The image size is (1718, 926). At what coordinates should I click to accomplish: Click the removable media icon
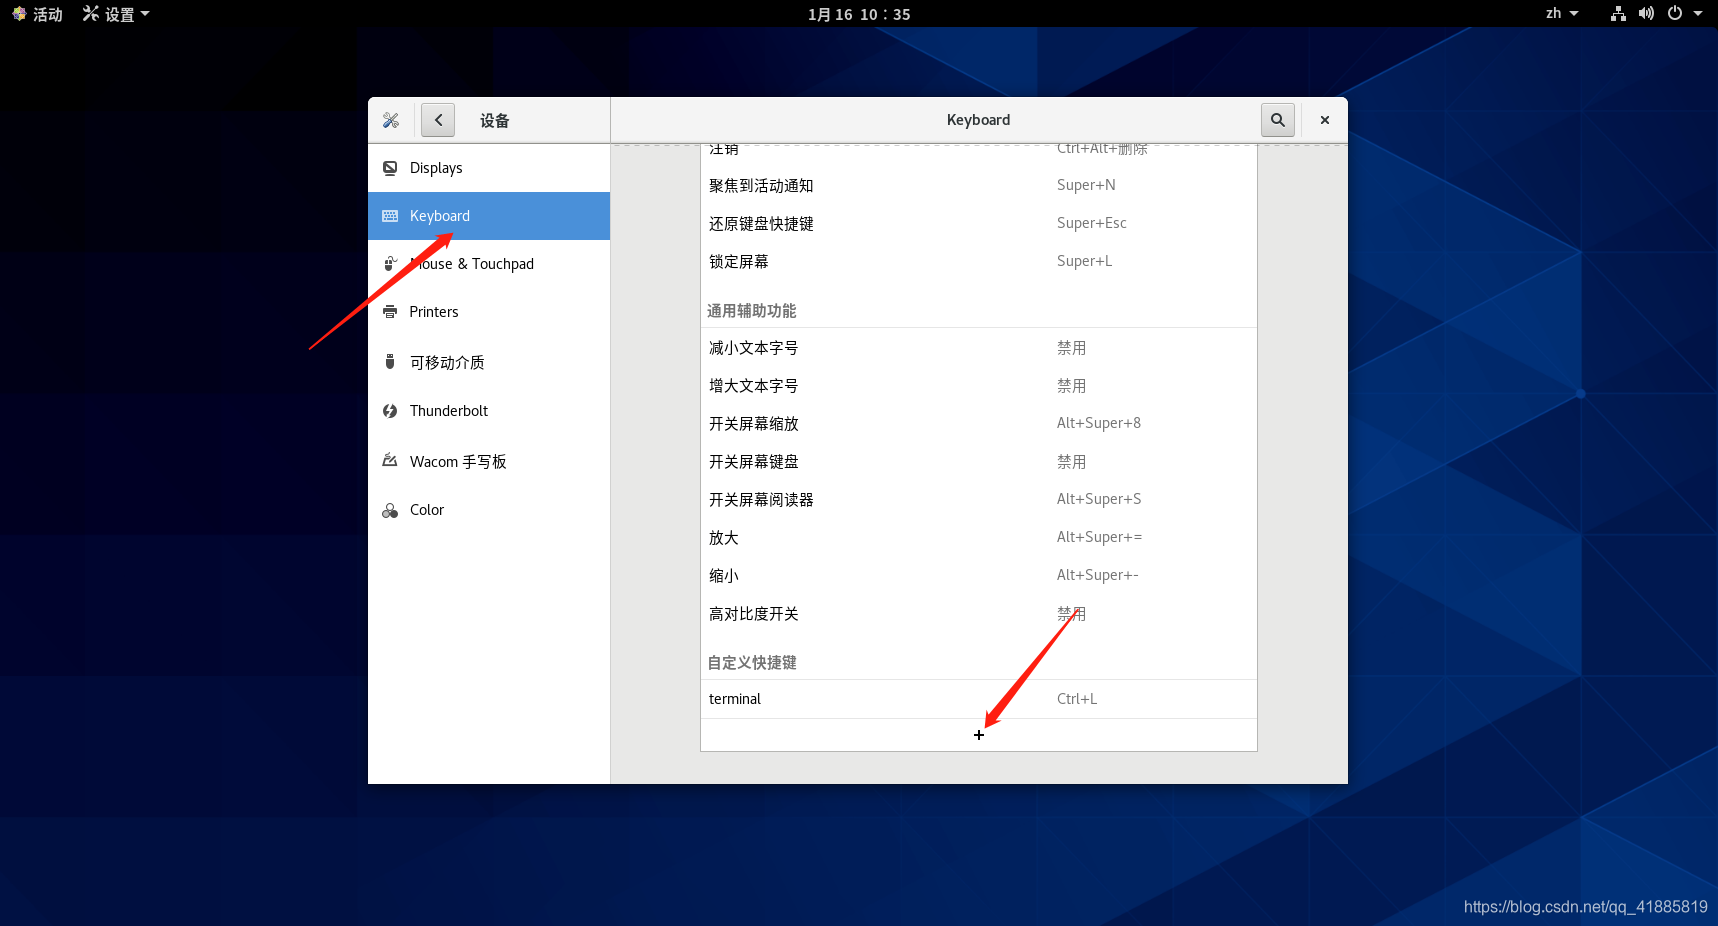click(x=390, y=362)
